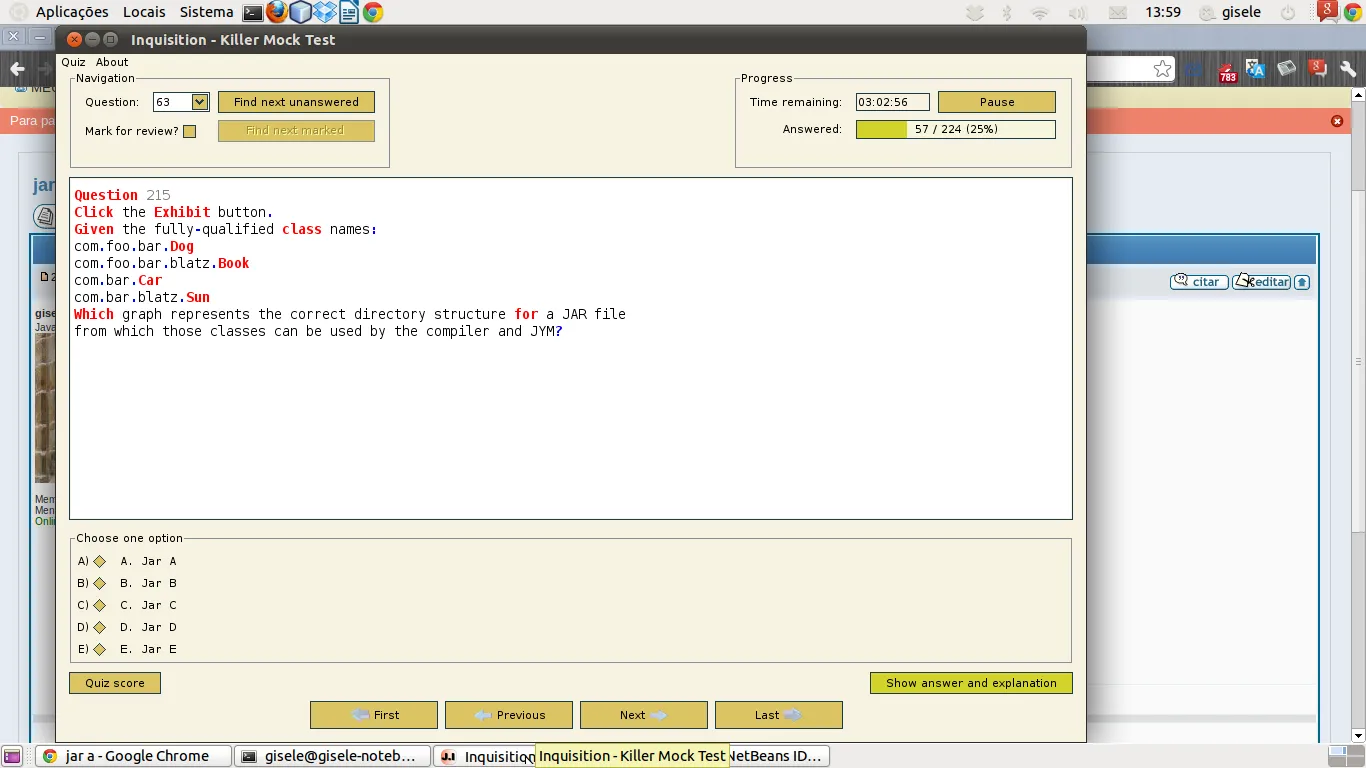Jump to the Last question
This screenshot has width=1366, height=768.
[779, 715]
